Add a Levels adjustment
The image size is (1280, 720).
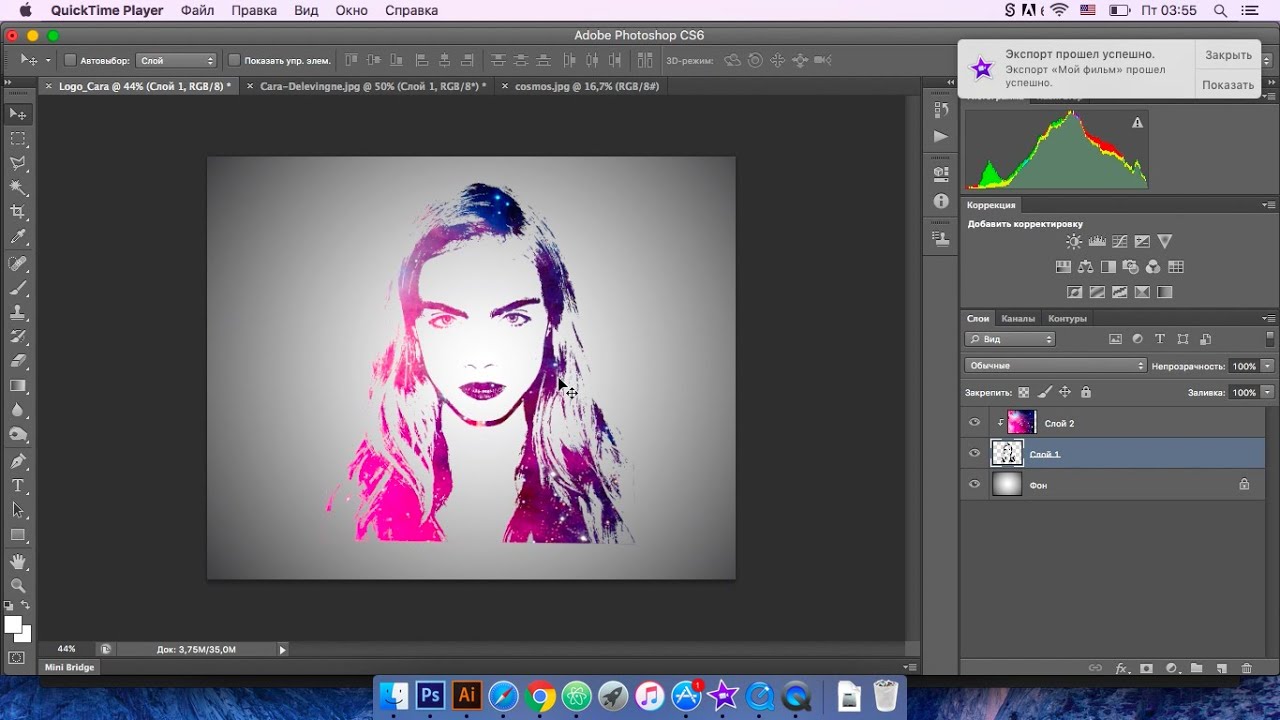tap(1097, 242)
